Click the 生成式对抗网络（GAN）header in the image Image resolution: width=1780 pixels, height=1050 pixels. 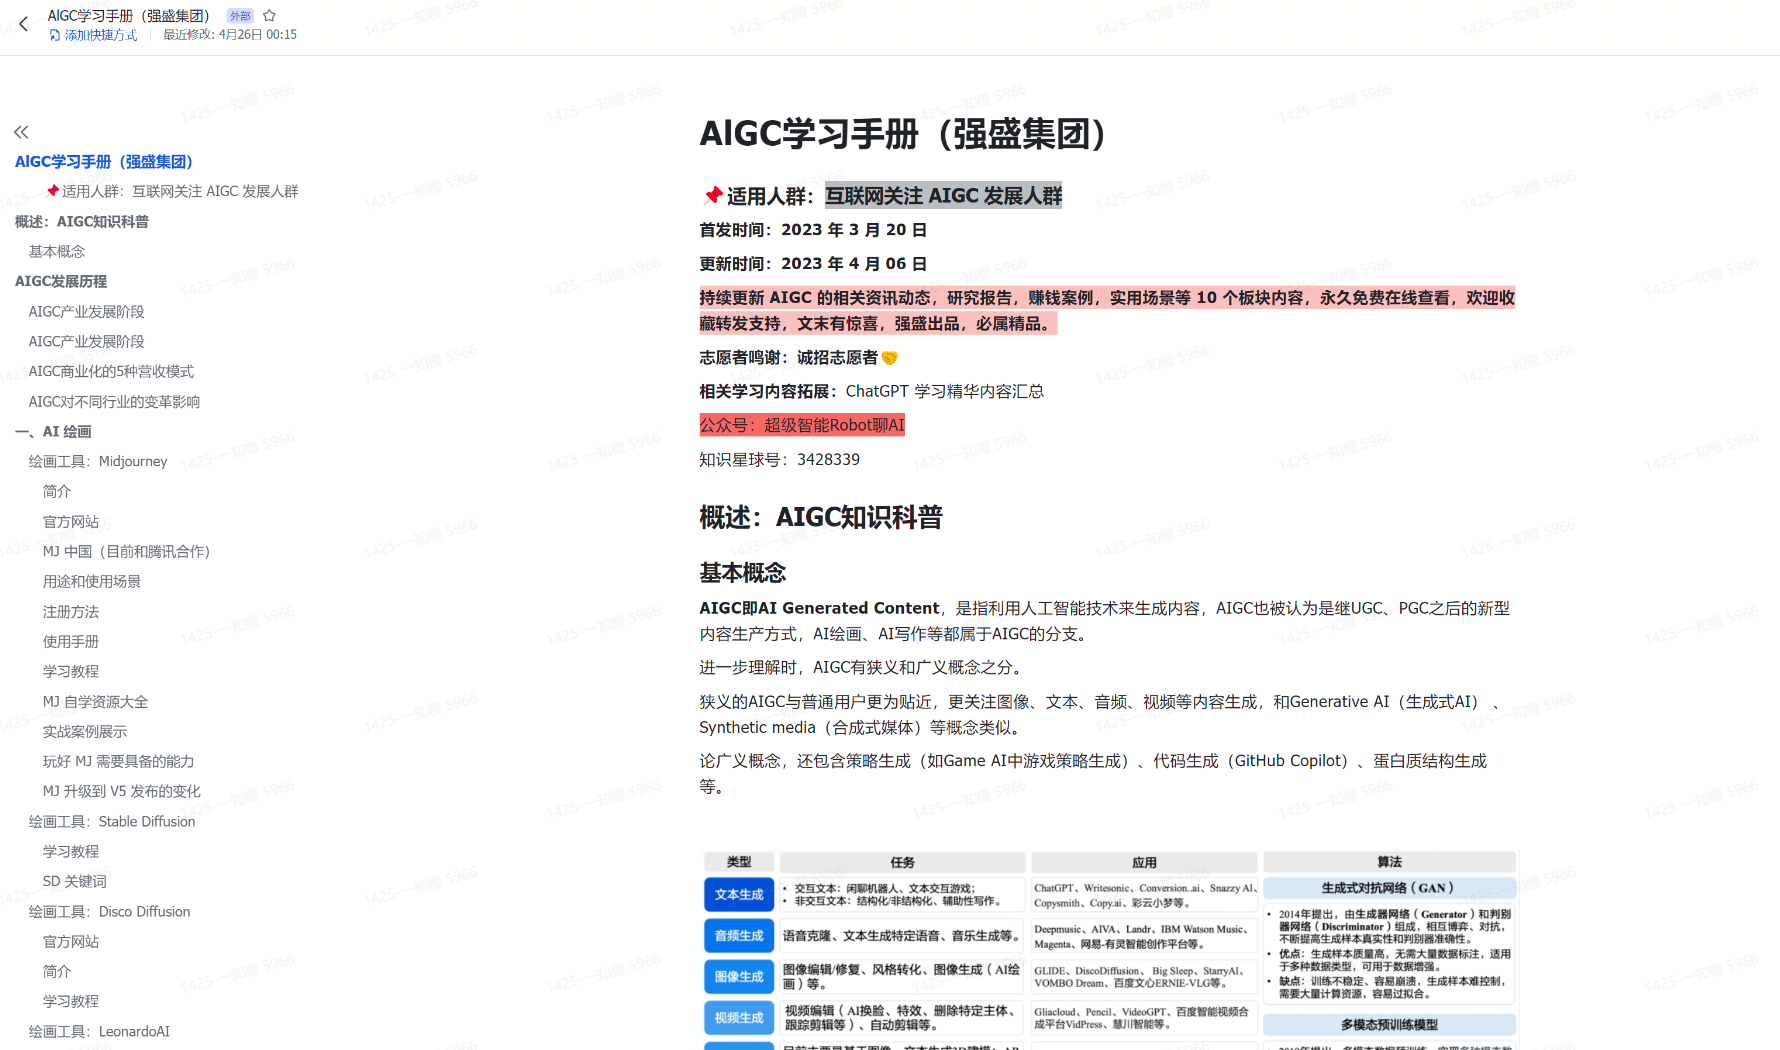coord(1389,888)
